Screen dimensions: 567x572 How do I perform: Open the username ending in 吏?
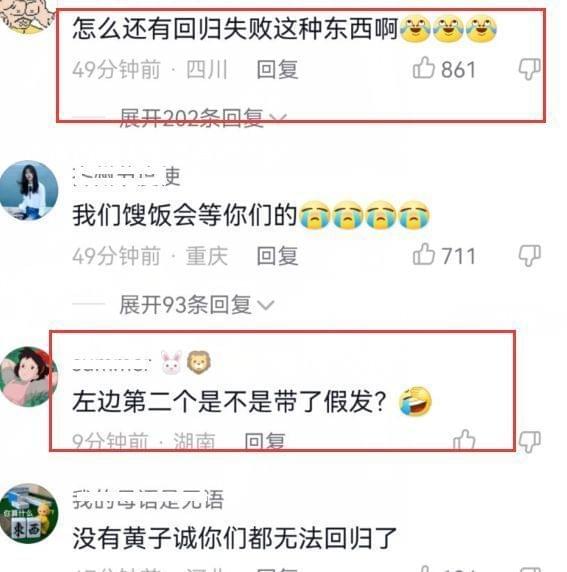[x=127, y=177]
